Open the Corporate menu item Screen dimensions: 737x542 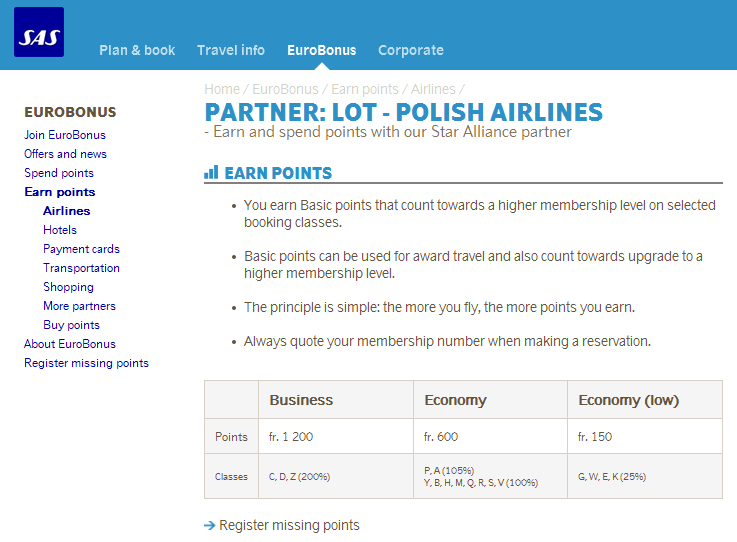(x=410, y=50)
